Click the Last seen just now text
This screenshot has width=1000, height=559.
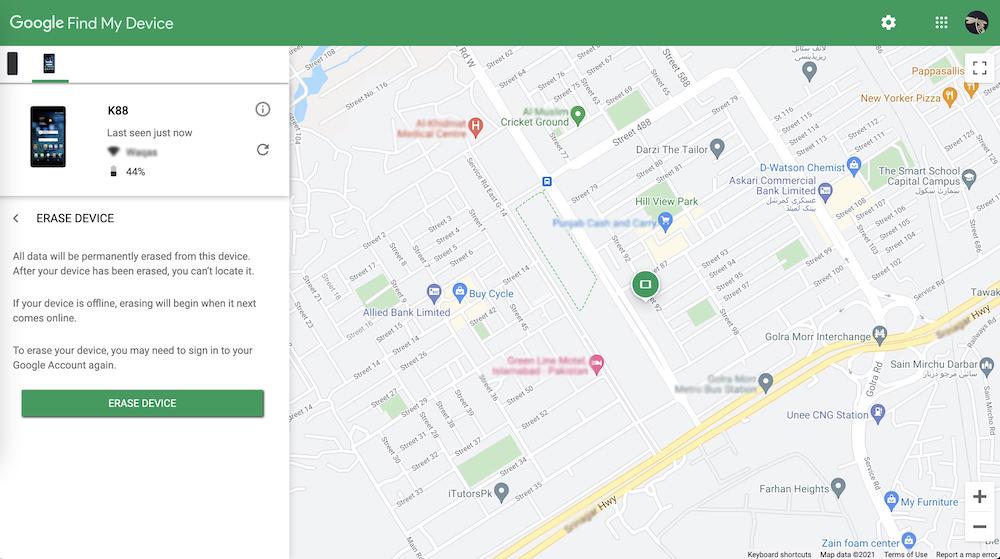(149, 133)
